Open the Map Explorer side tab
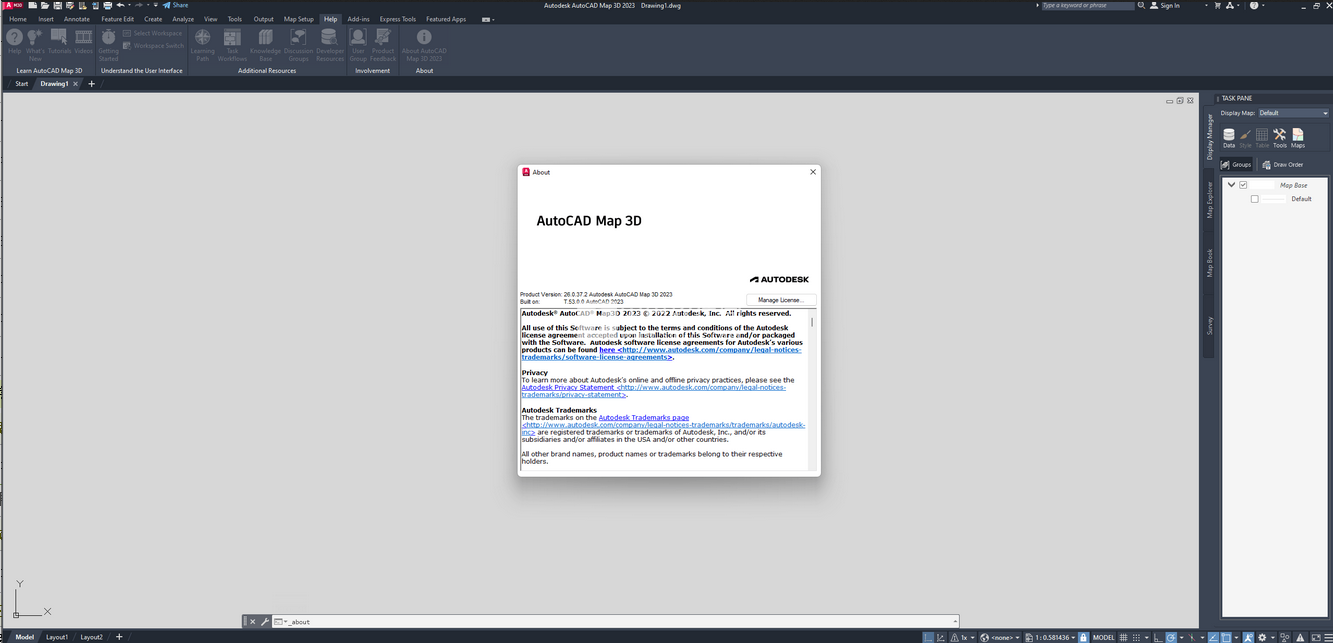The height and width of the screenshot is (643, 1333). click(x=1210, y=199)
